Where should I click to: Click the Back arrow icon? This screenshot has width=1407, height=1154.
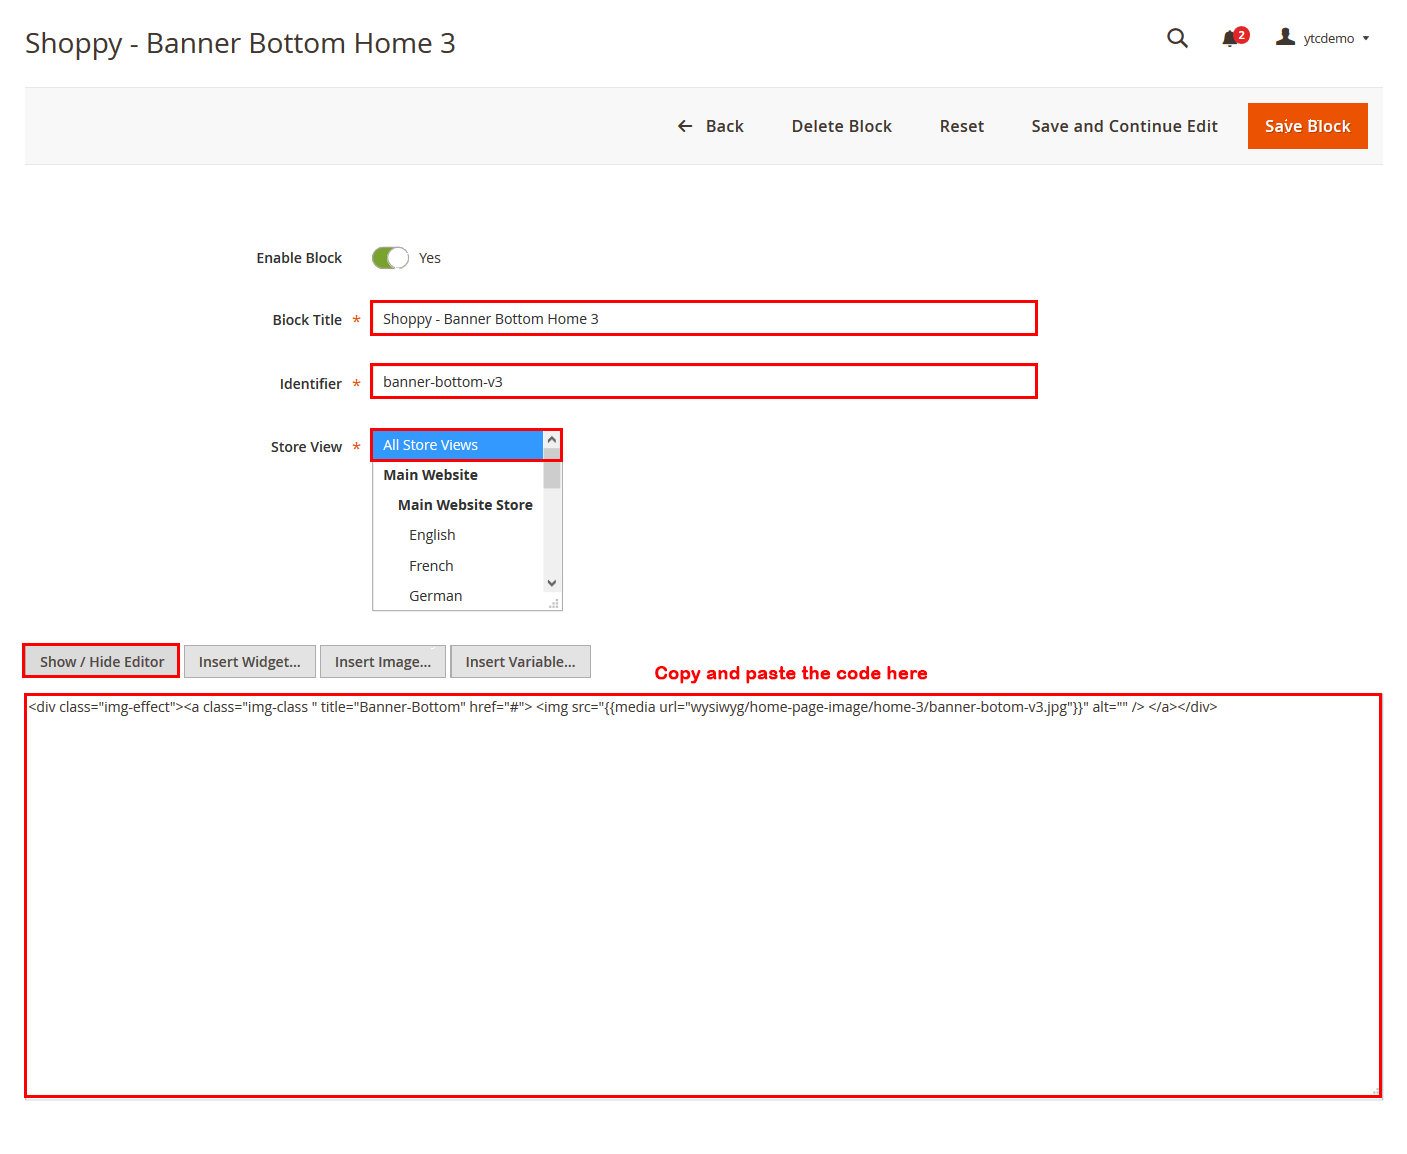pos(685,126)
